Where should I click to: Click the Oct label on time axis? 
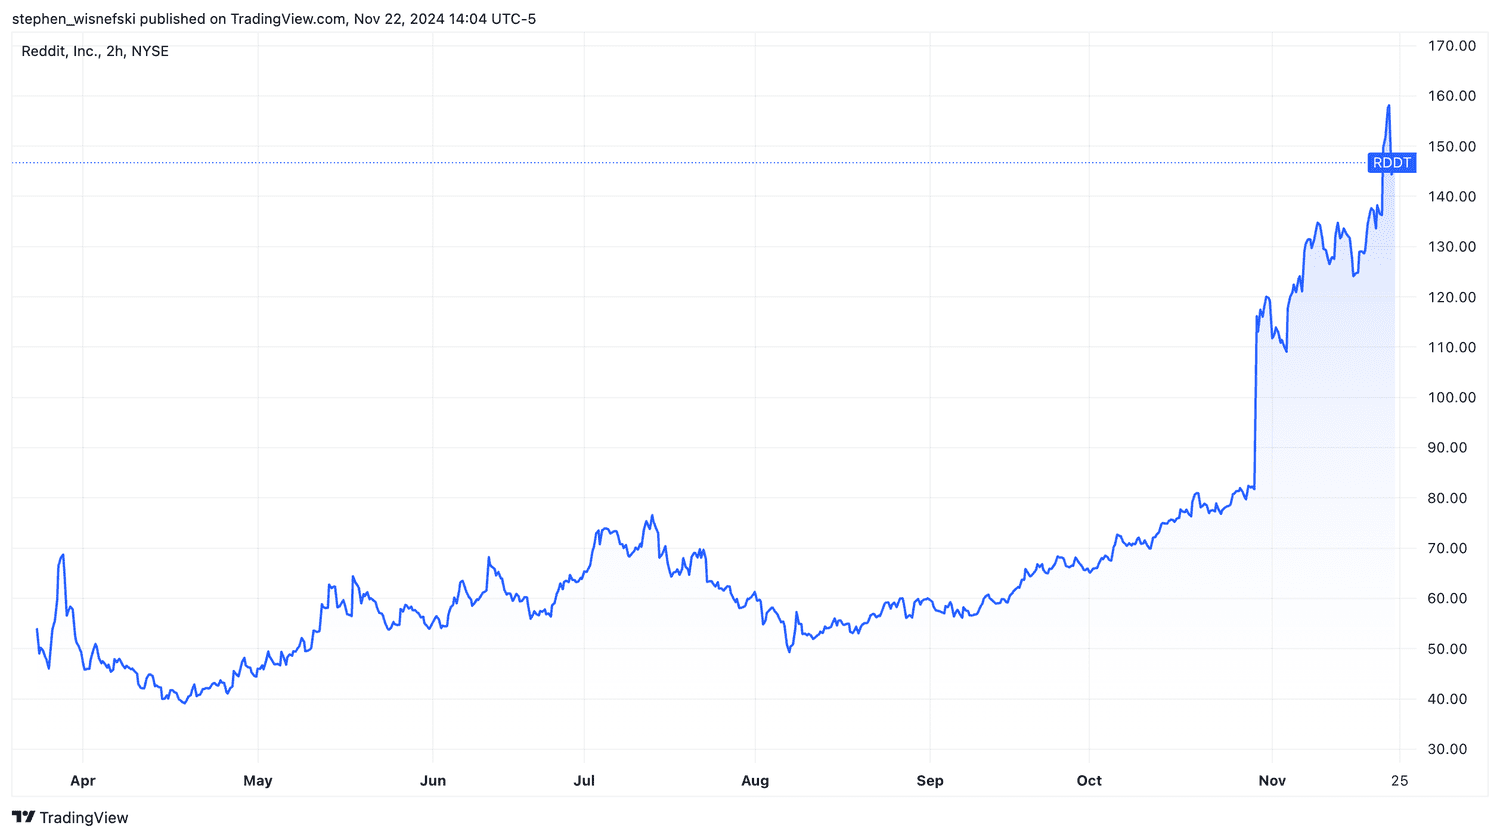(1089, 781)
